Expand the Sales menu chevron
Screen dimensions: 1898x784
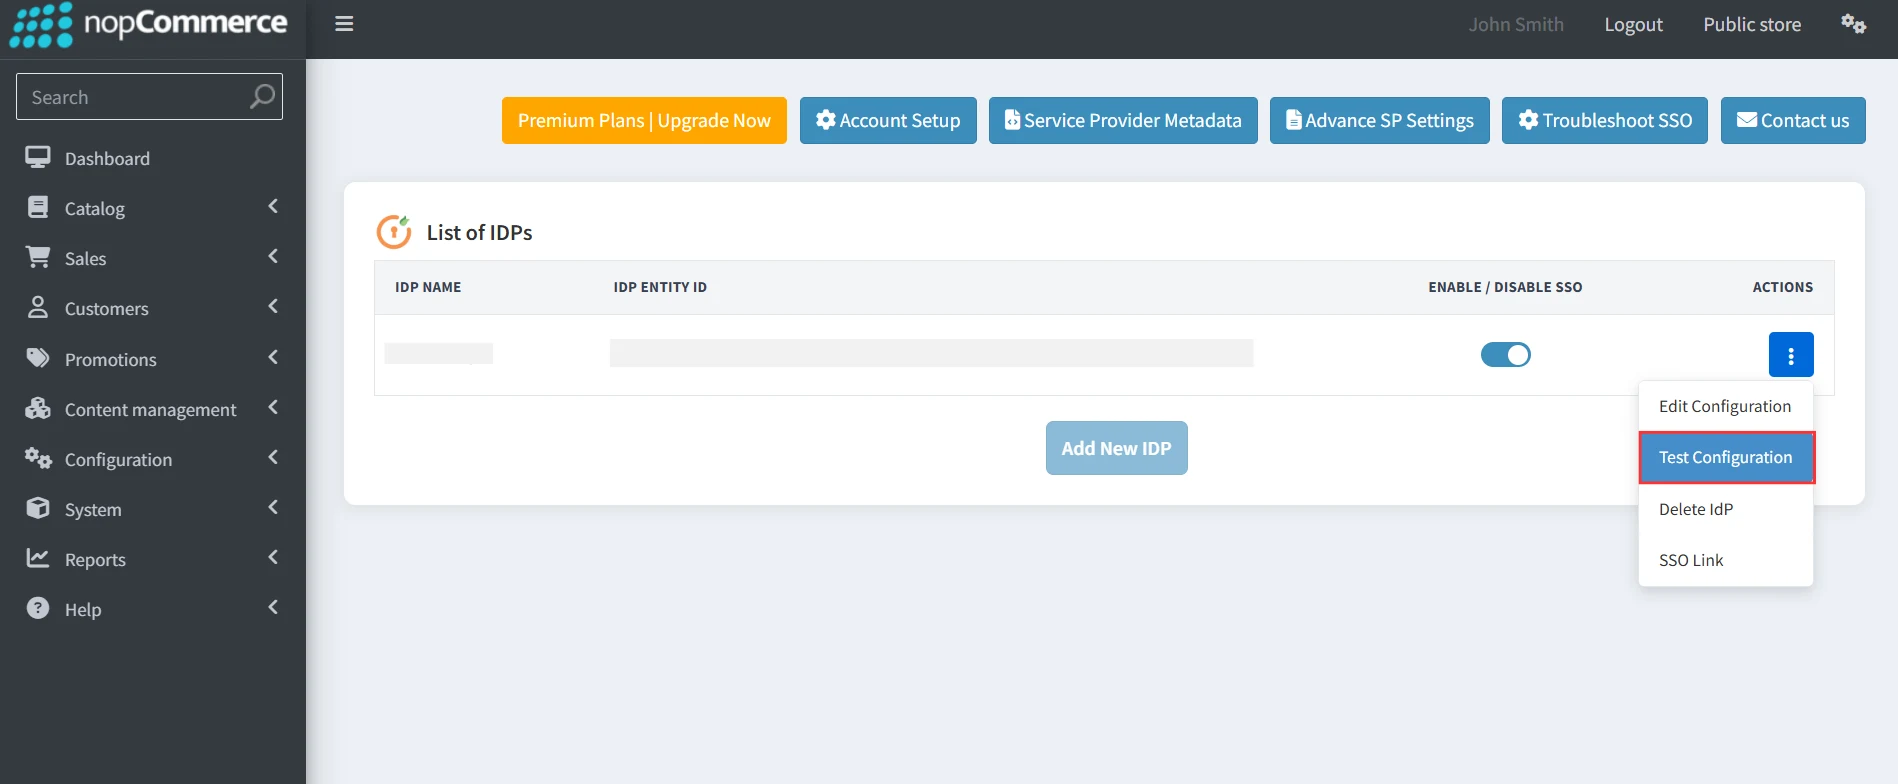tap(273, 256)
